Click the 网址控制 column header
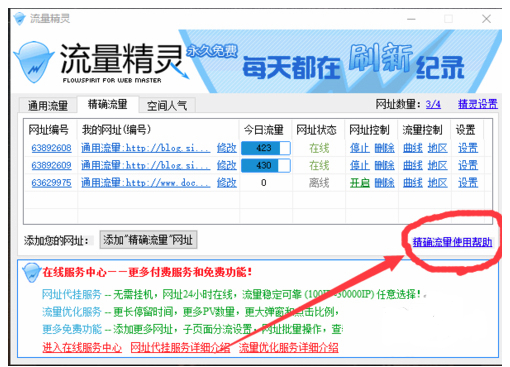The image size is (510, 367). coord(369,130)
